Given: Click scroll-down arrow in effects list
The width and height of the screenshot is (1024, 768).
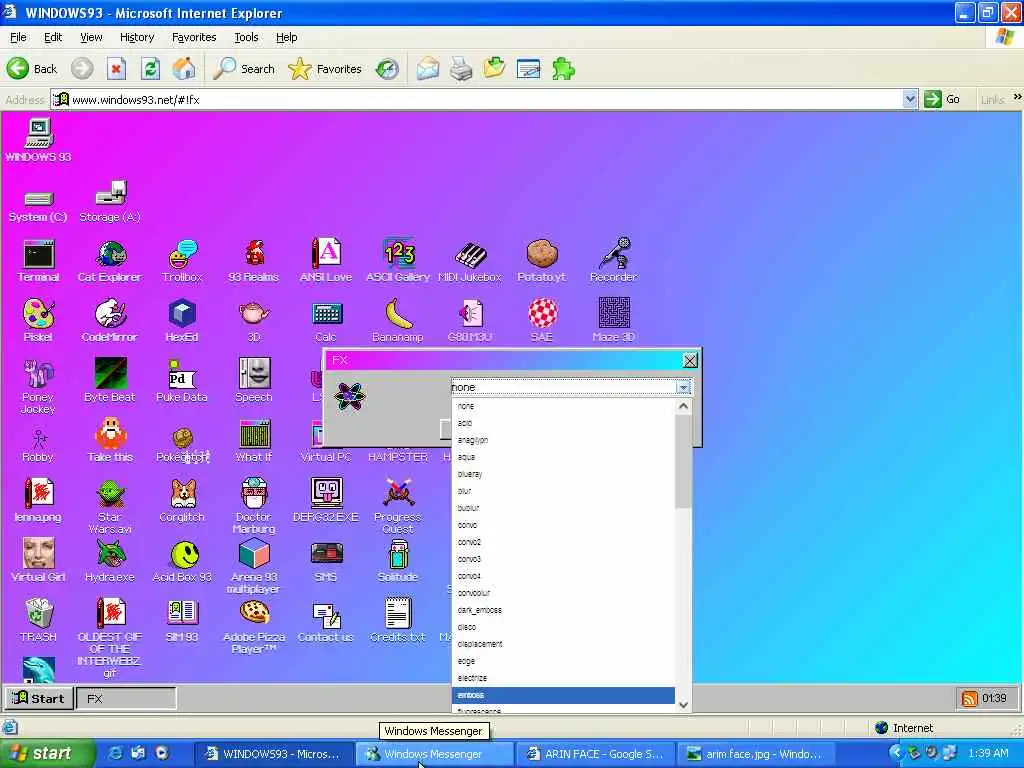Looking at the screenshot, I should 683,705.
